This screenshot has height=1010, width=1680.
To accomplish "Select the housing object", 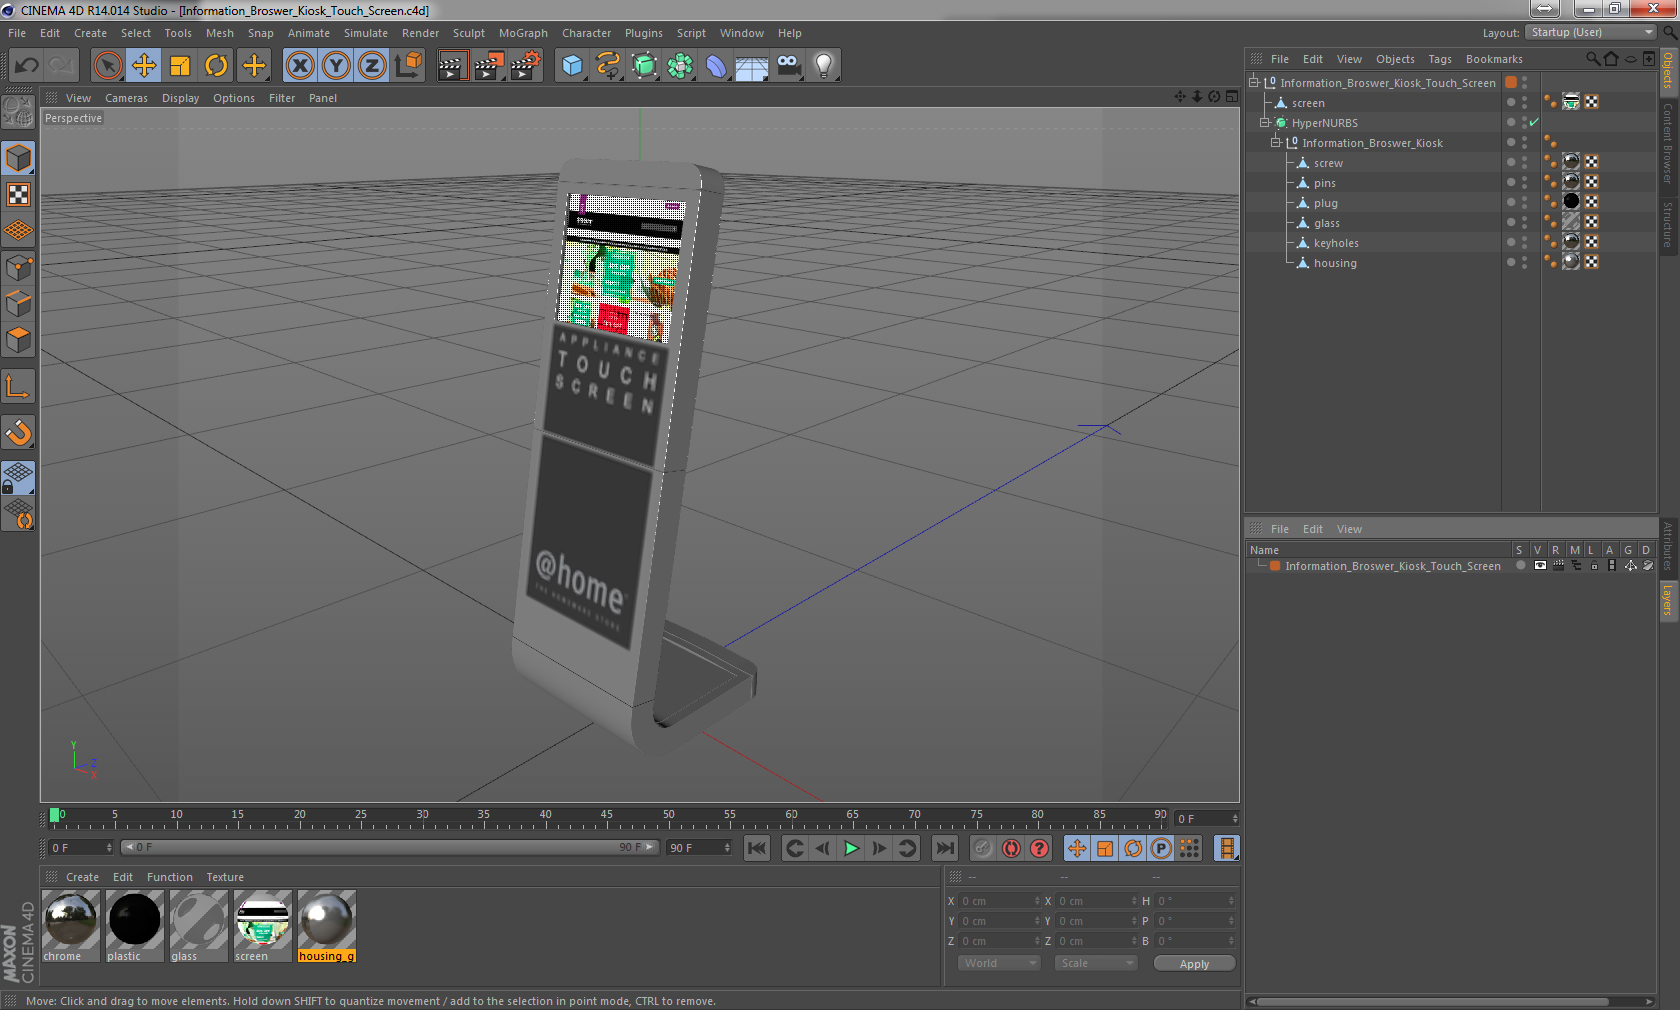I will point(1335,263).
